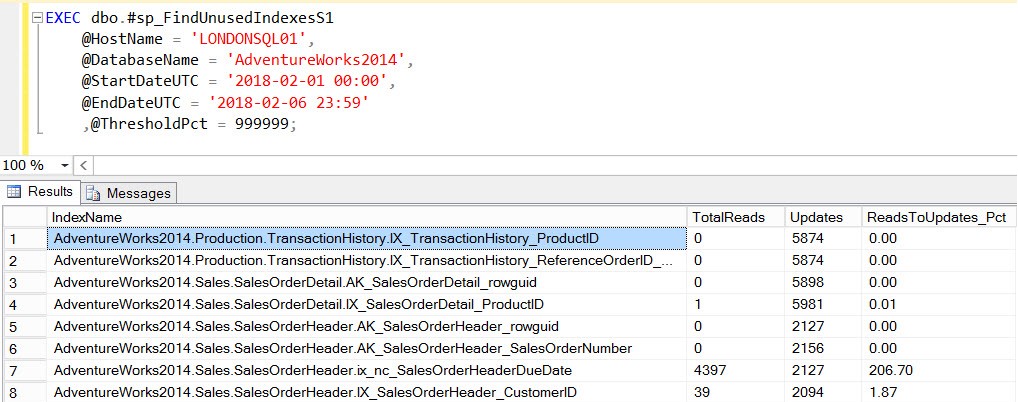
Task: Click the Messages tab icon
Action: tap(93, 193)
